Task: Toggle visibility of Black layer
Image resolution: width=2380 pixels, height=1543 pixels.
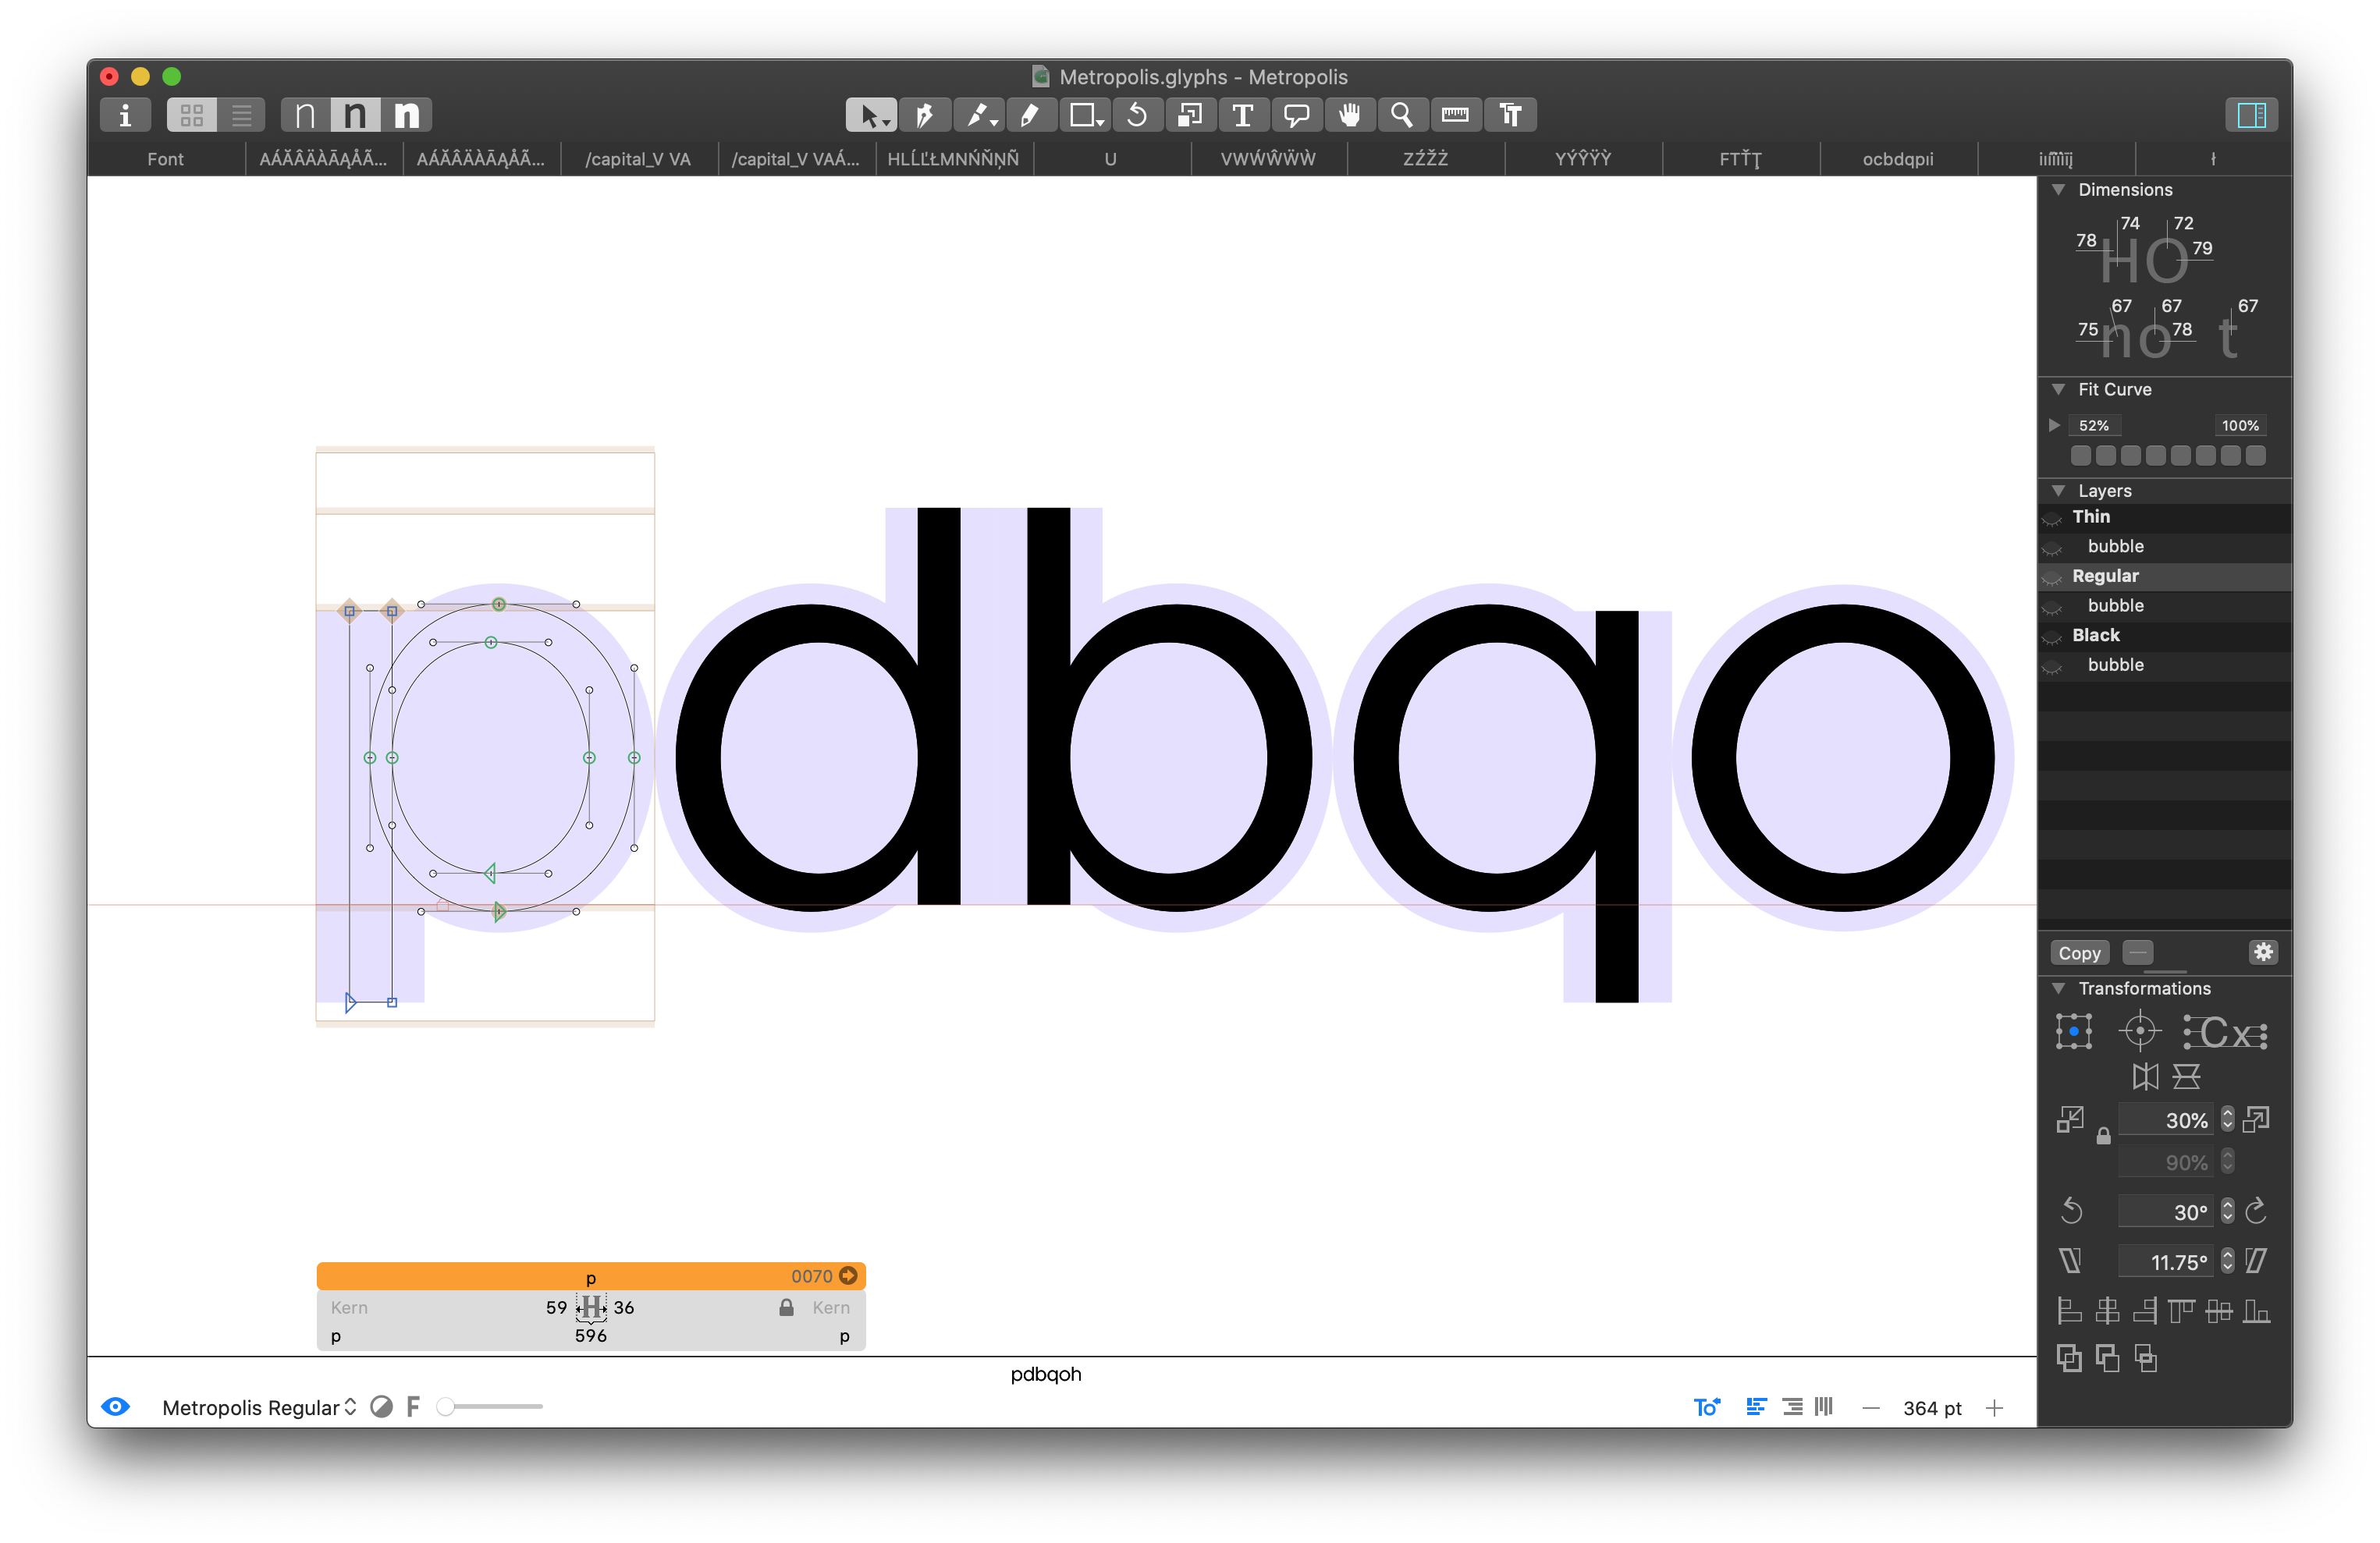Action: pyautogui.click(x=2052, y=637)
